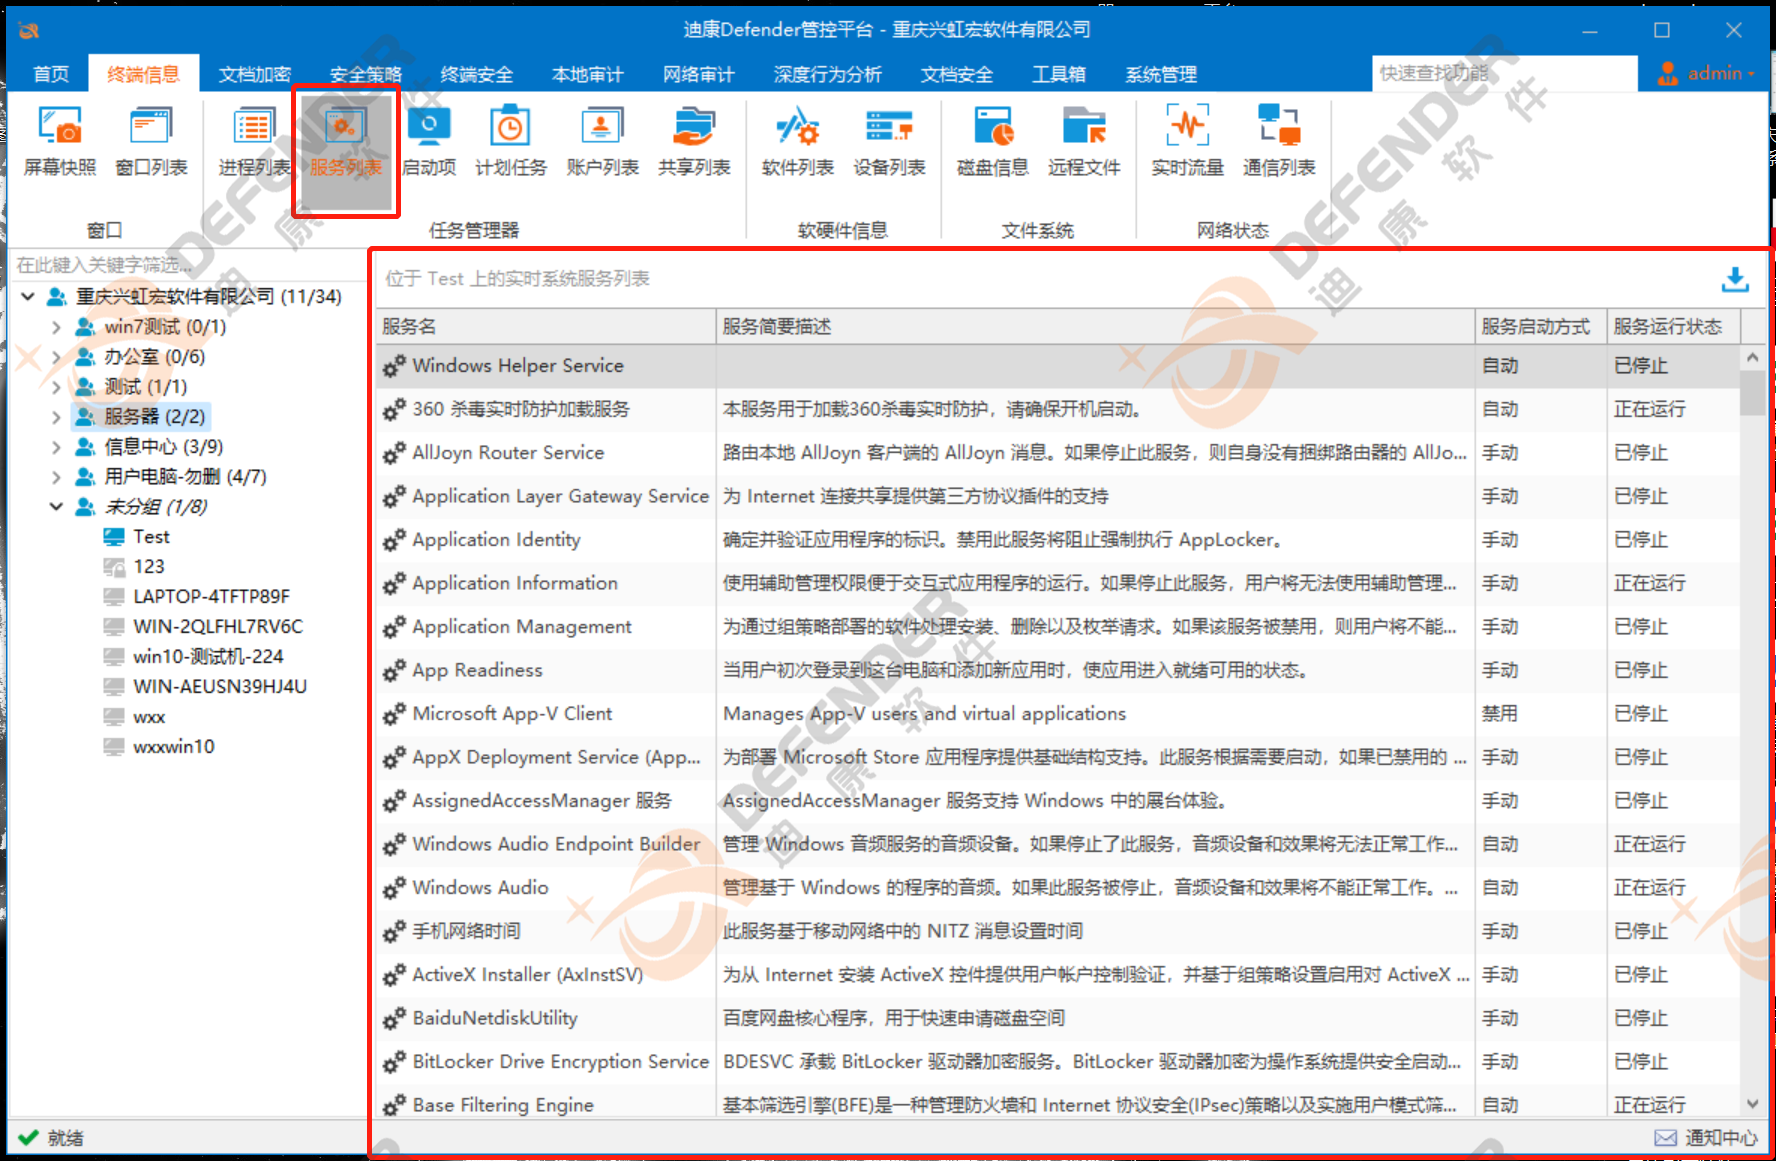
Task: Click the Windows Audio gear icon
Action: click(394, 888)
